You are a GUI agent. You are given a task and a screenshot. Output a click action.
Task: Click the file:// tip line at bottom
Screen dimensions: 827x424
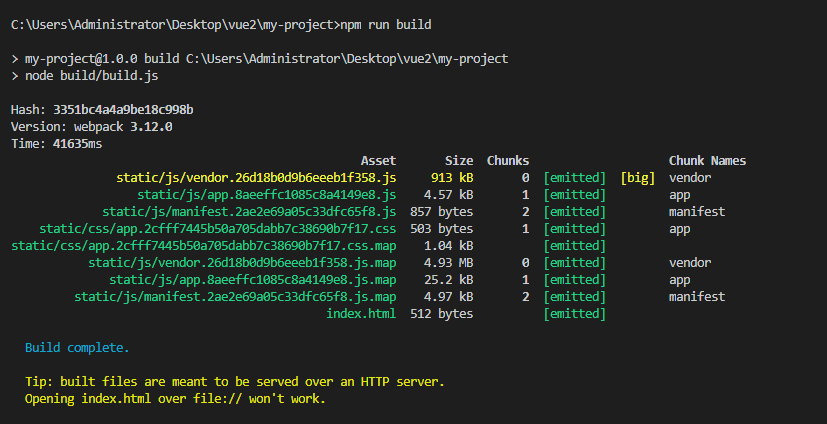175,399
